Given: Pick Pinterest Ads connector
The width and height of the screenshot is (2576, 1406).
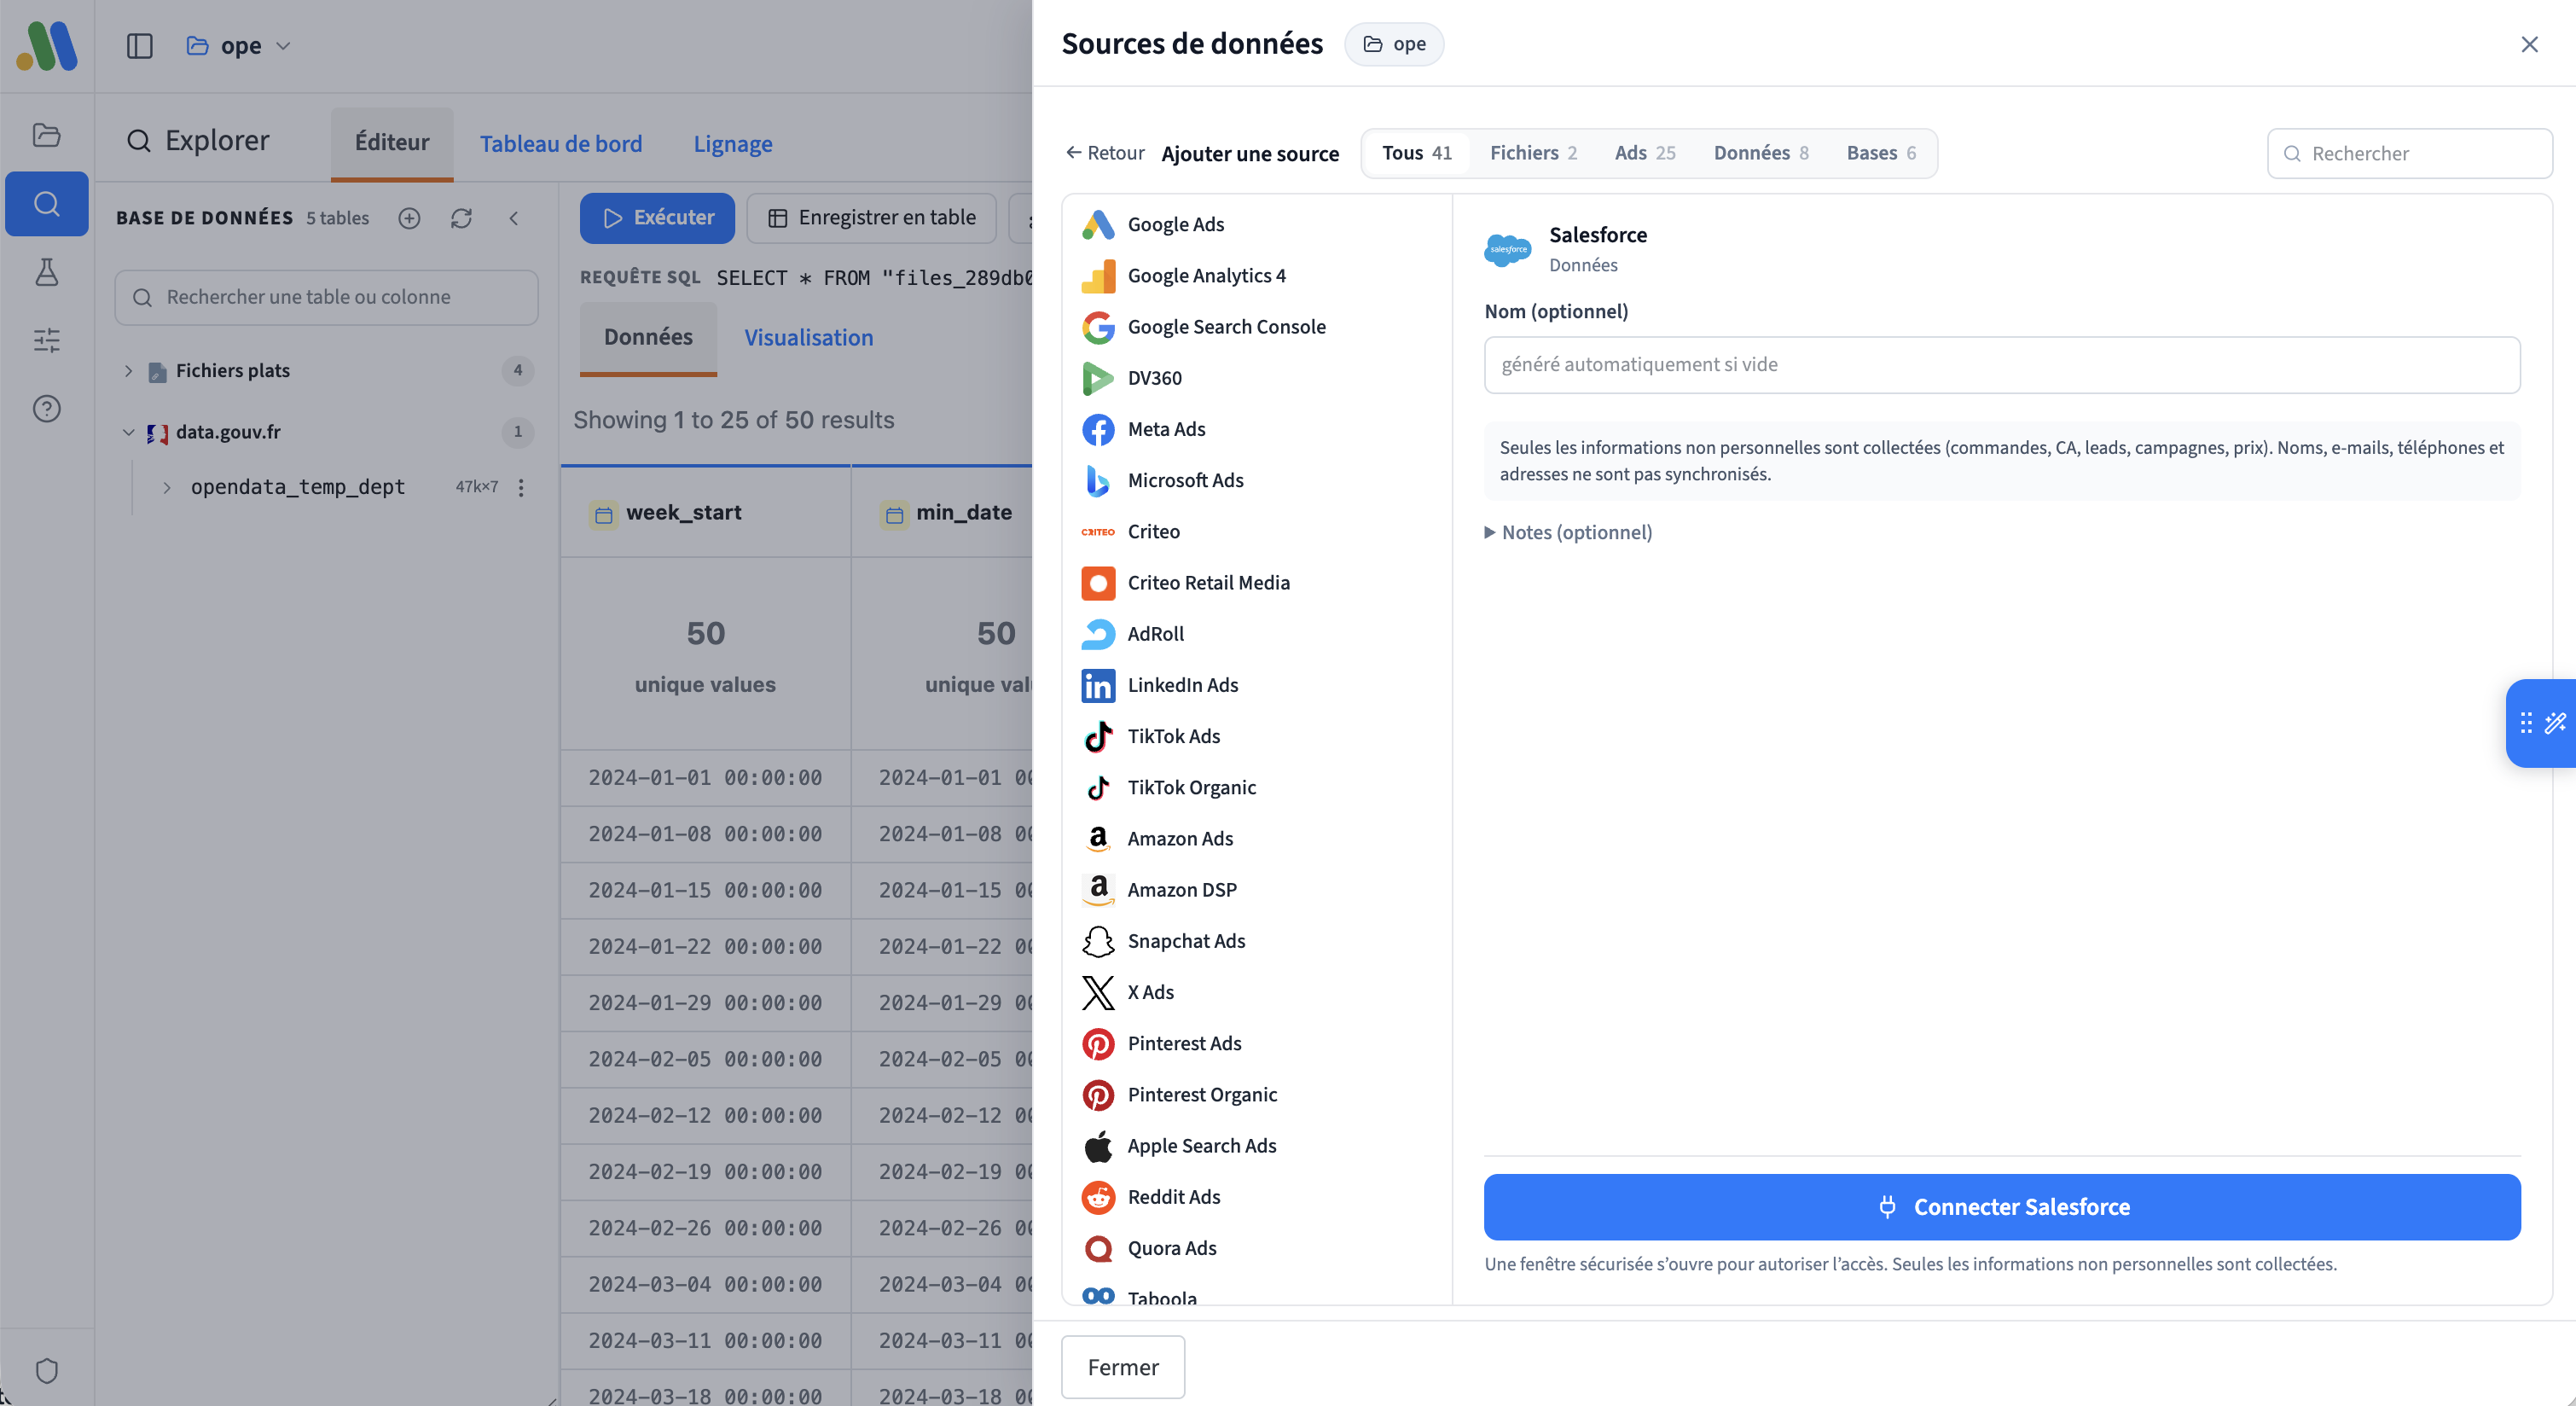Looking at the screenshot, I should point(1257,1043).
